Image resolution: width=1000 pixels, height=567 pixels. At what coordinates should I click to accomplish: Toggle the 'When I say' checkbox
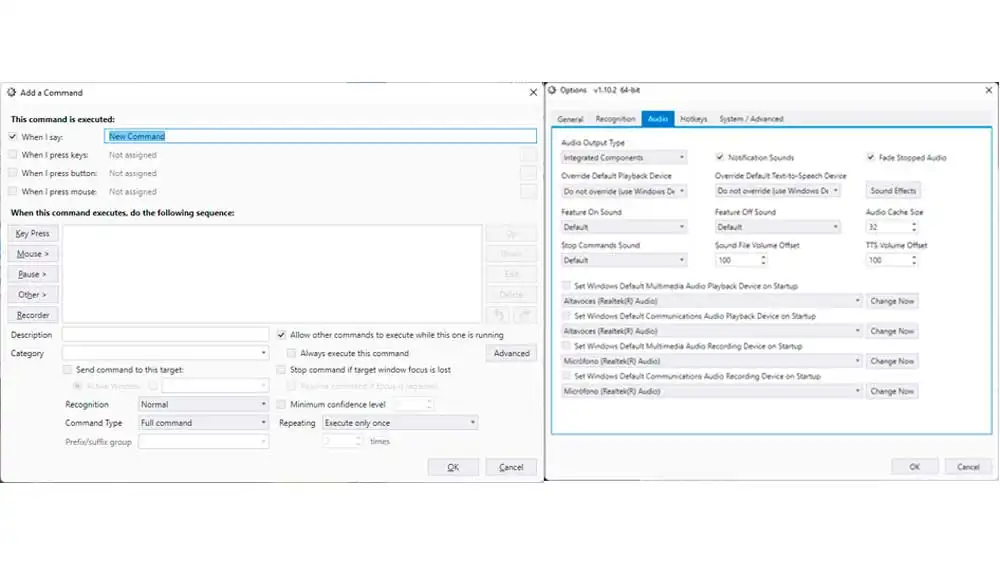(x=13, y=136)
